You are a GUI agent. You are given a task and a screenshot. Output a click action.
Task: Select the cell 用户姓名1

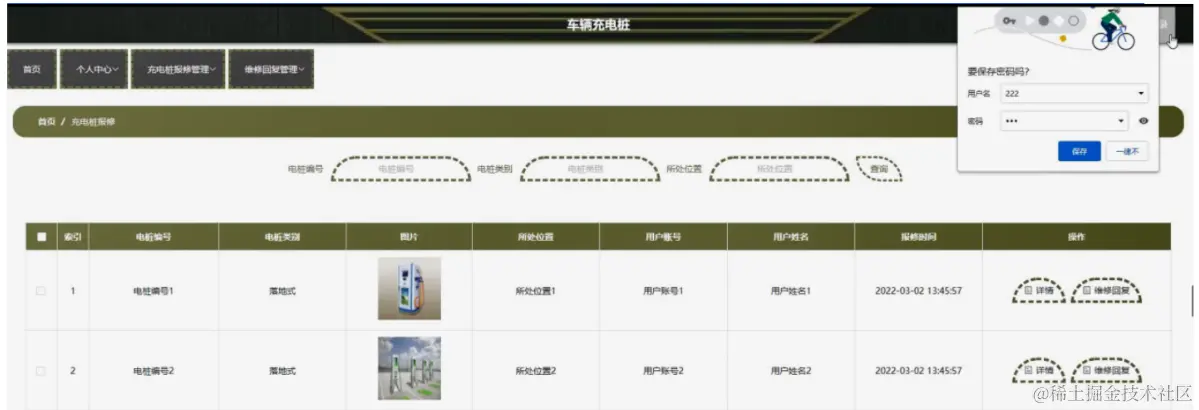click(791, 291)
